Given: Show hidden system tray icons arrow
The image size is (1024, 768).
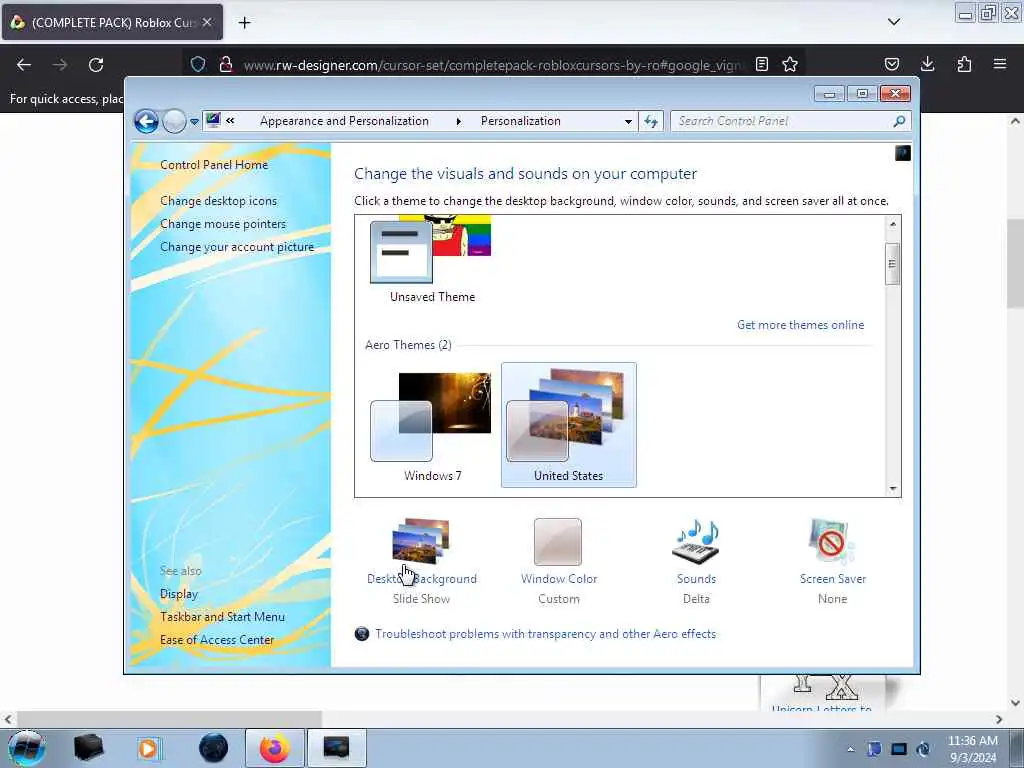Looking at the screenshot, I should [x=850, y=749].
